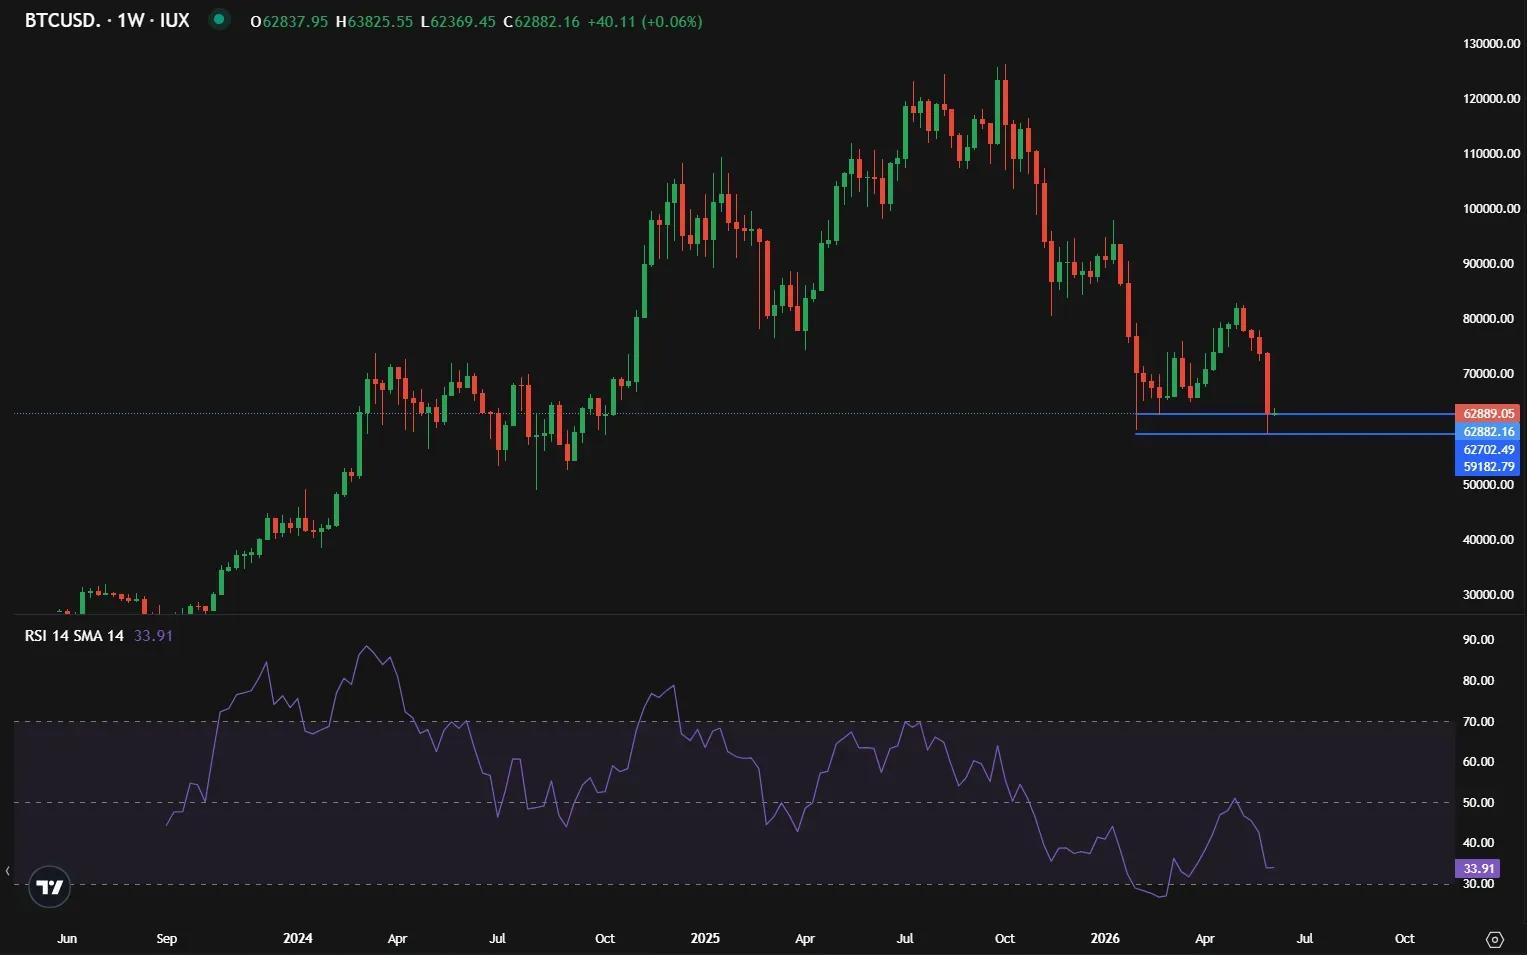Viewport: 1527px width, 955px height.
Task: Click the BTCUSD. · 1W · IUX symbol title
Action: [x=107, y=20]
